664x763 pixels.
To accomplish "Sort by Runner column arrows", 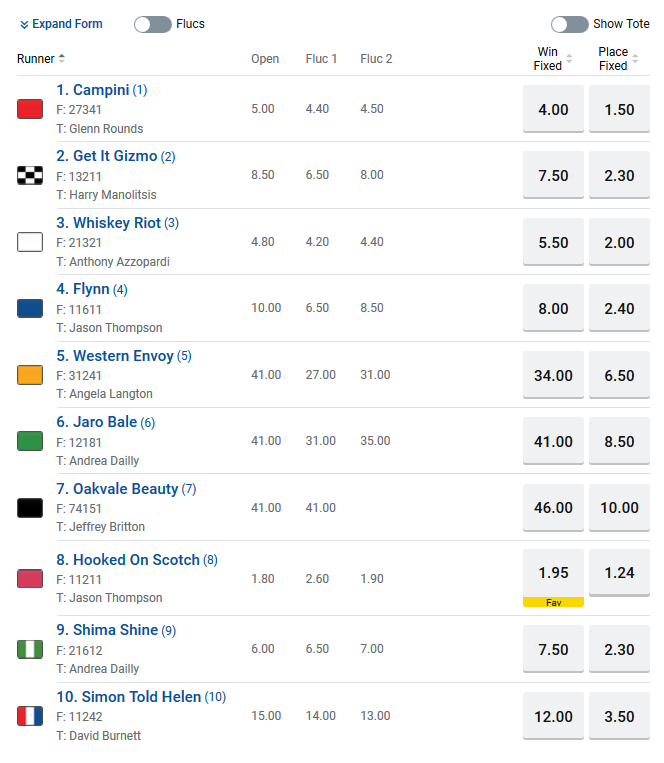I will pos(62,59).
